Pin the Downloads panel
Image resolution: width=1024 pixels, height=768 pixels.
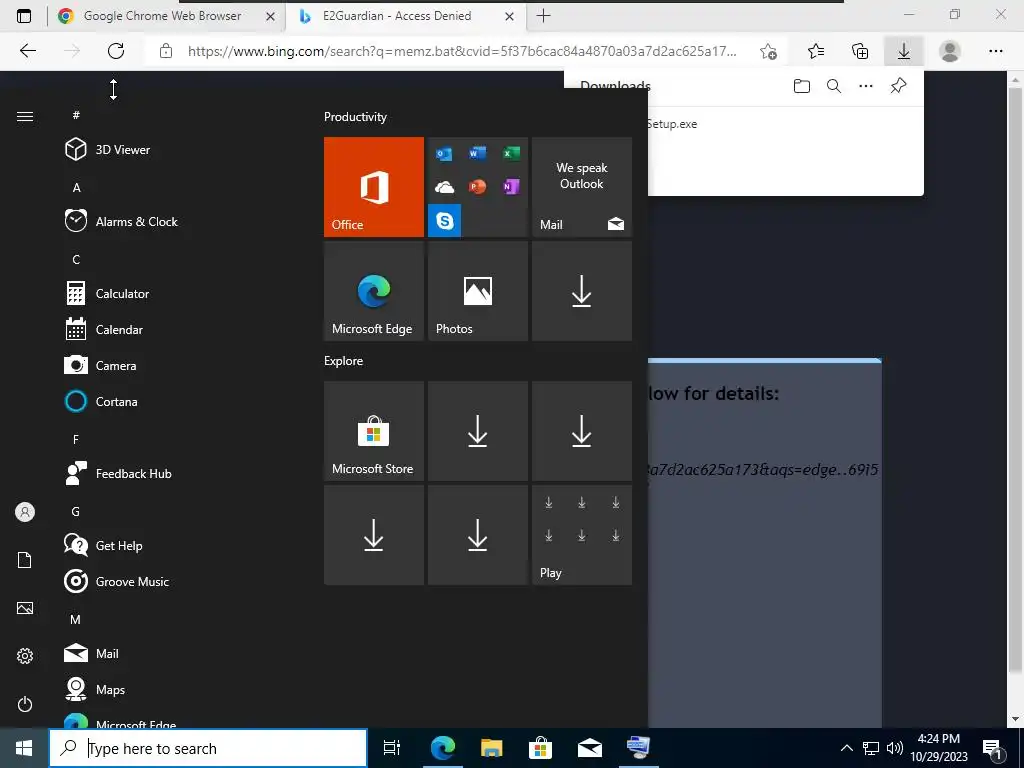click(x=899, y=86)
